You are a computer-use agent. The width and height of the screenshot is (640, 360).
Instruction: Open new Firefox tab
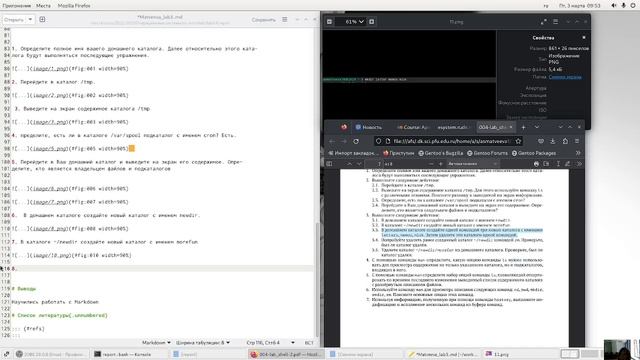pyautogui.click(x=523, y=127)
